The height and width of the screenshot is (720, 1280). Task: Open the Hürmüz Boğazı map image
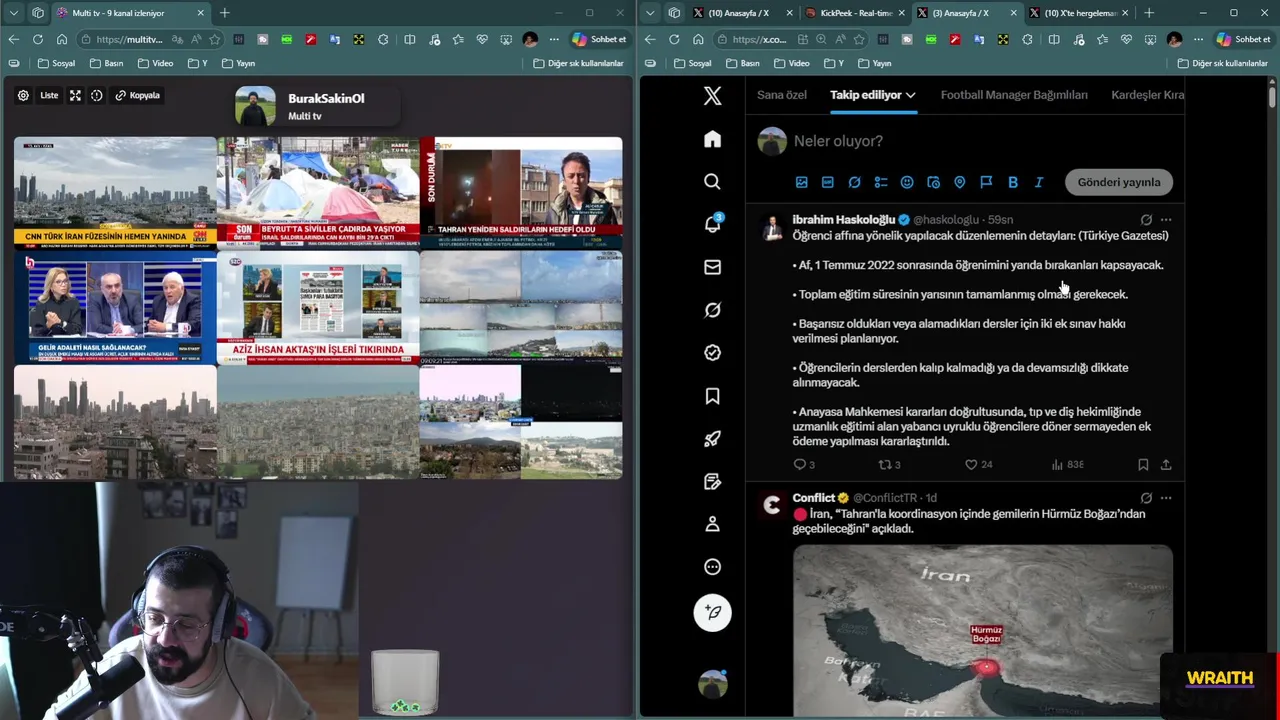(x=982, y=630)
